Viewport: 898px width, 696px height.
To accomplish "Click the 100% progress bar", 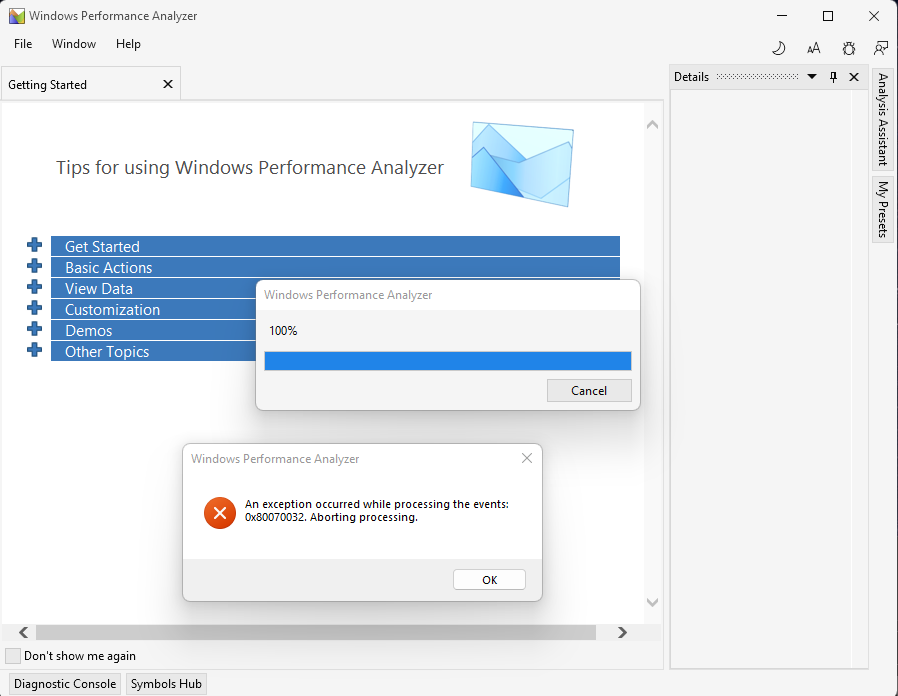I will pyautogui.click(x=448, y=361).
